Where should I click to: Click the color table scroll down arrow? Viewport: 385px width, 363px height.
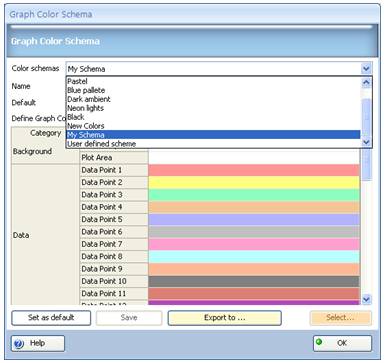point(366,299)
